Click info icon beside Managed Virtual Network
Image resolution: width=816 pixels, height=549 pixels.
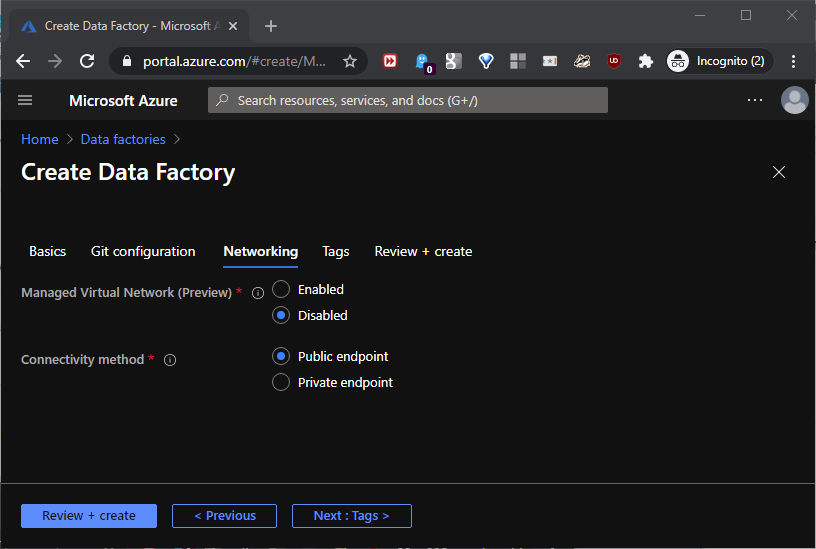tap(258, 293)
